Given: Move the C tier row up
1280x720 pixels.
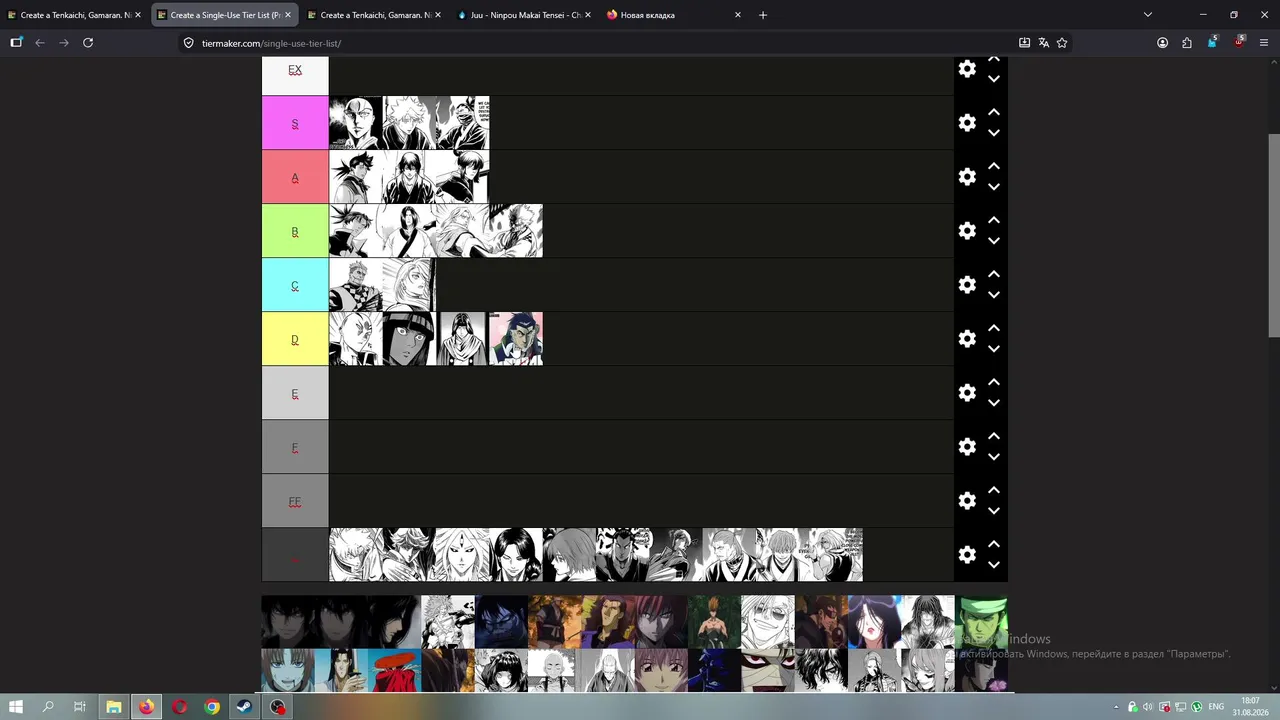Looking at the screenshot, I should 994,274.
